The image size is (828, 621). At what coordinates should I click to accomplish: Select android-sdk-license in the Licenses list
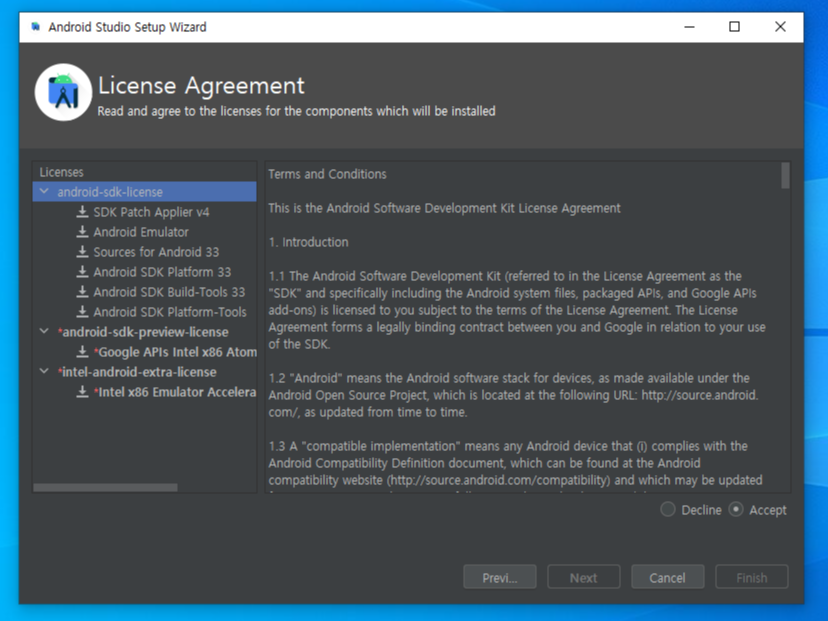145,192
